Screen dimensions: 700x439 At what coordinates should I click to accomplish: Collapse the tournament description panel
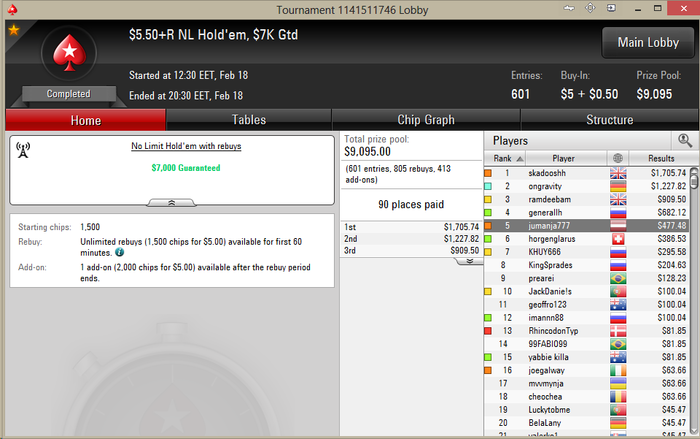(x=171, y=203)
